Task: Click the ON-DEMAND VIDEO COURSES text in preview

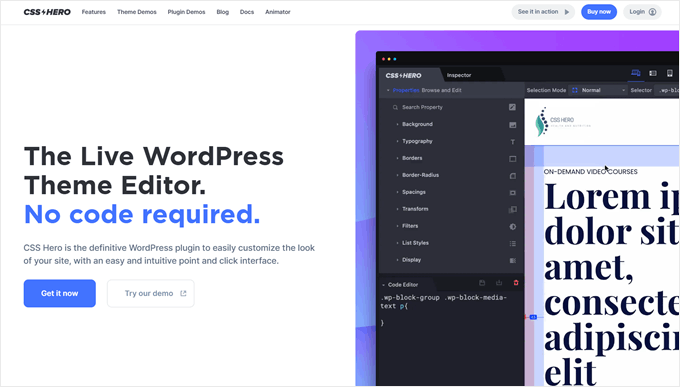Action: point(590,172)
